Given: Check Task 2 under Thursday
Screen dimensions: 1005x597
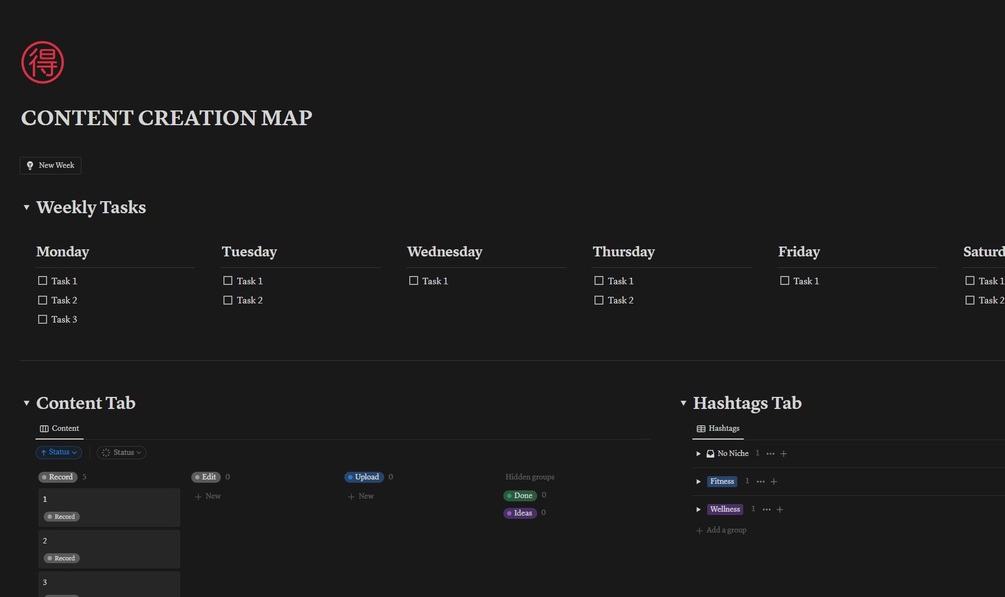Looking at the screenshot, I should tap(598, 300).
